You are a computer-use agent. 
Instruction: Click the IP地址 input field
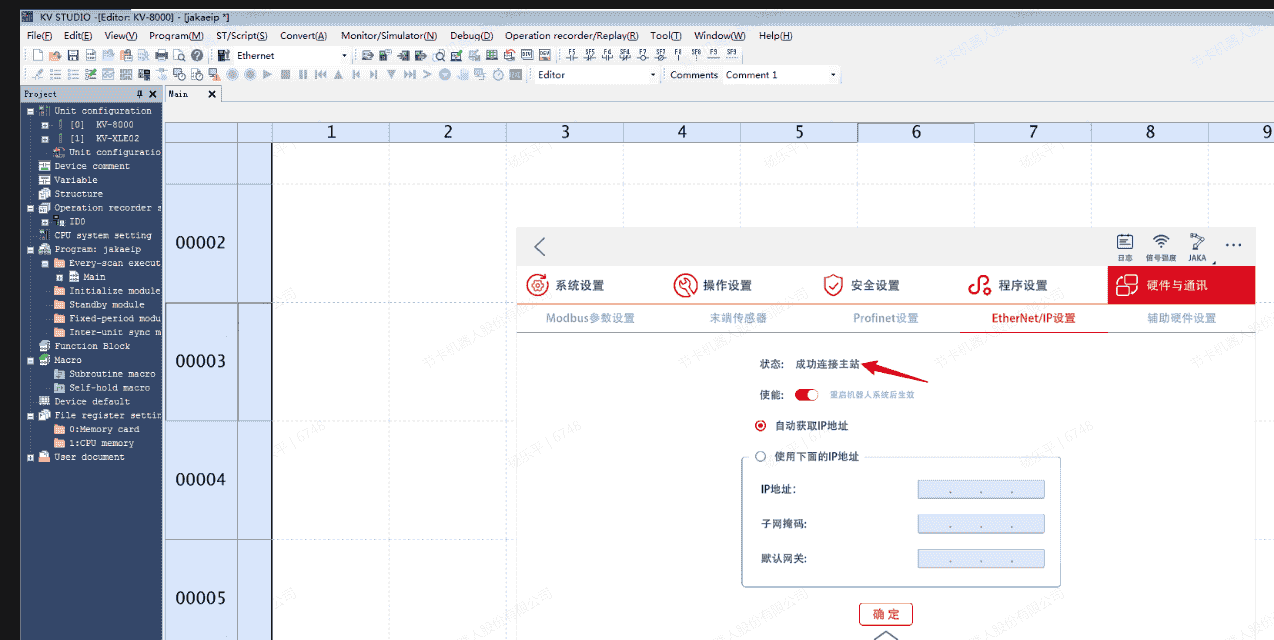click(x=980, y=490)
